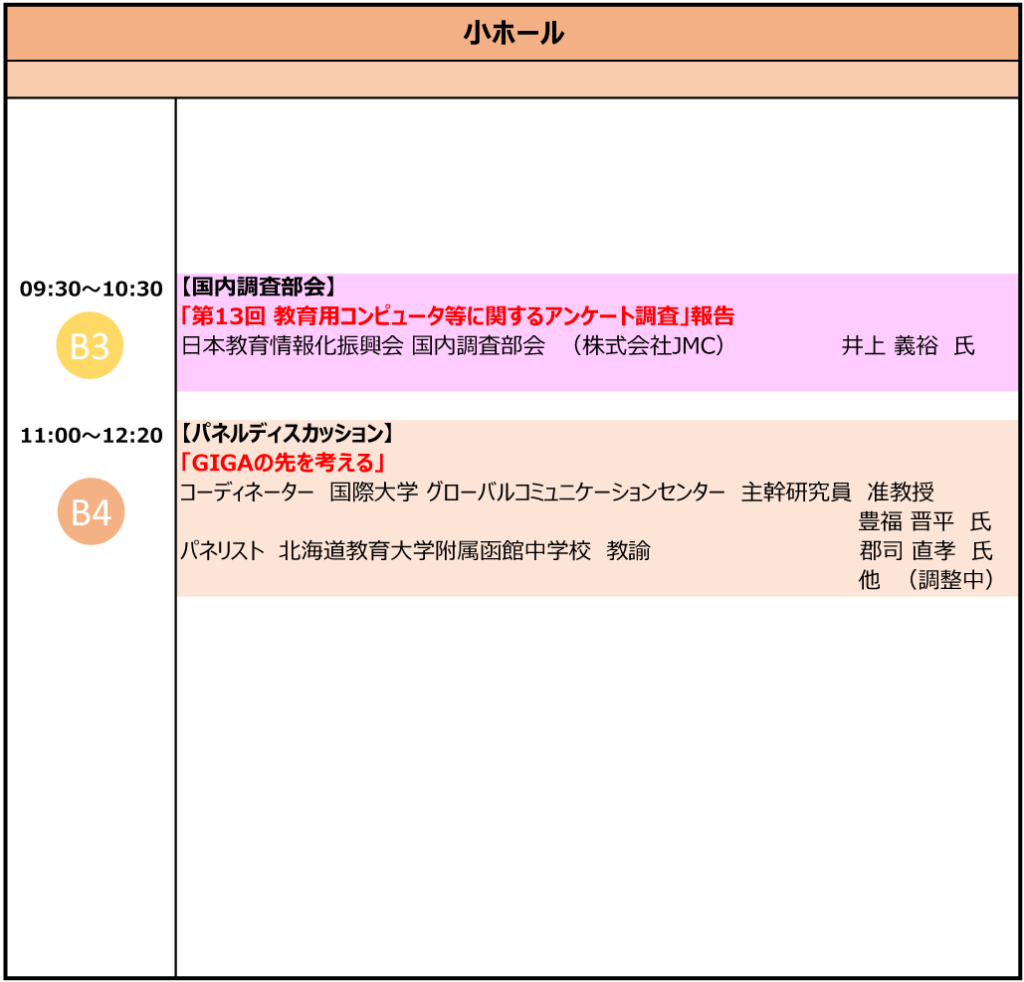Screen dimensions: 1024x982
Task: Select speaker name 井上 義裕 氏
Action: pos(907,347)
